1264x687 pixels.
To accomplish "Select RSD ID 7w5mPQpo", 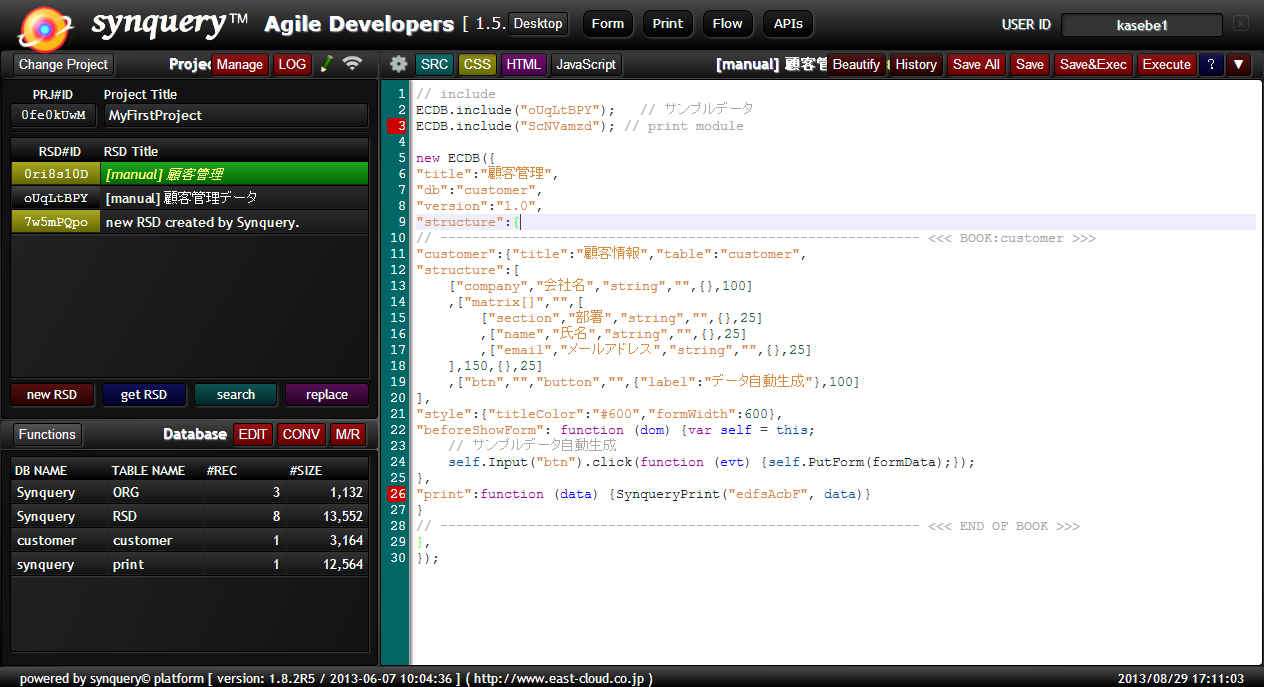I will [56, 222].
